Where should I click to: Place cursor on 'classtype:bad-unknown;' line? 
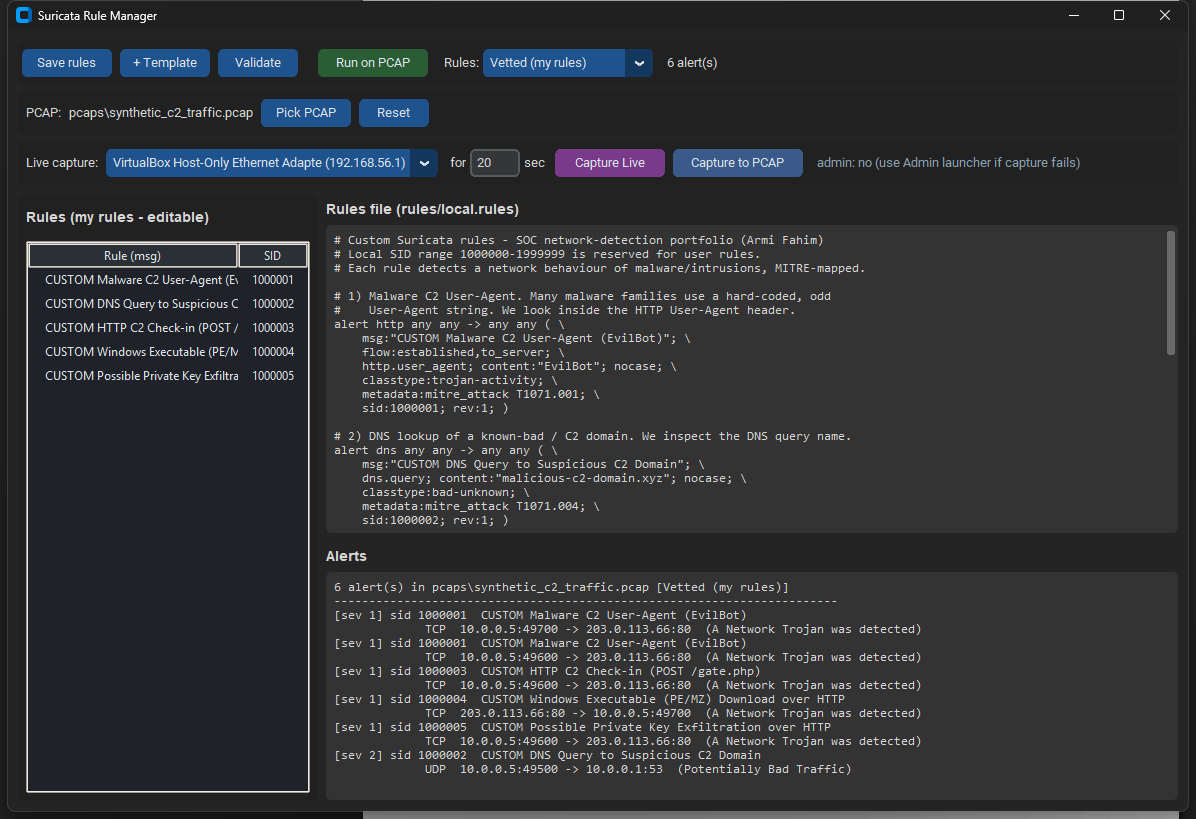(x=445, y=493)
